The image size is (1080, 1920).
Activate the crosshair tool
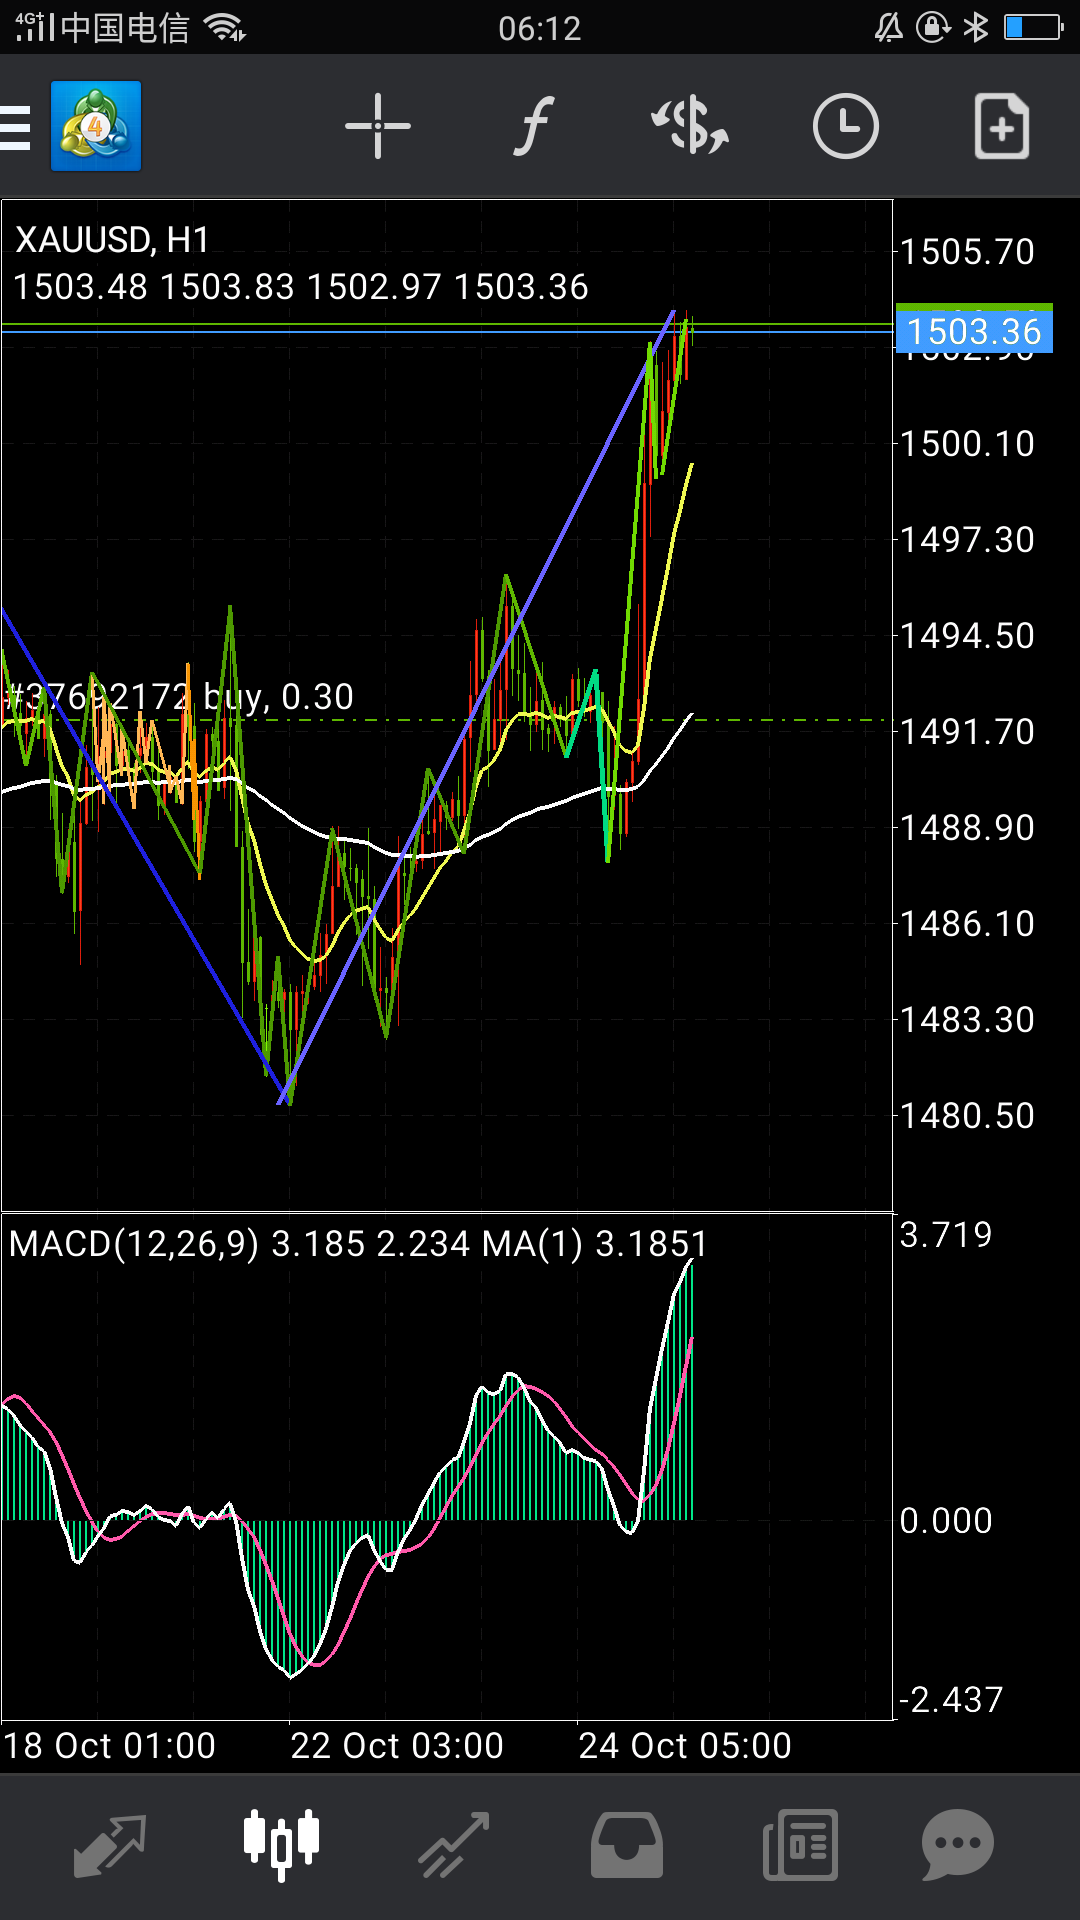(x=378, y=126)
